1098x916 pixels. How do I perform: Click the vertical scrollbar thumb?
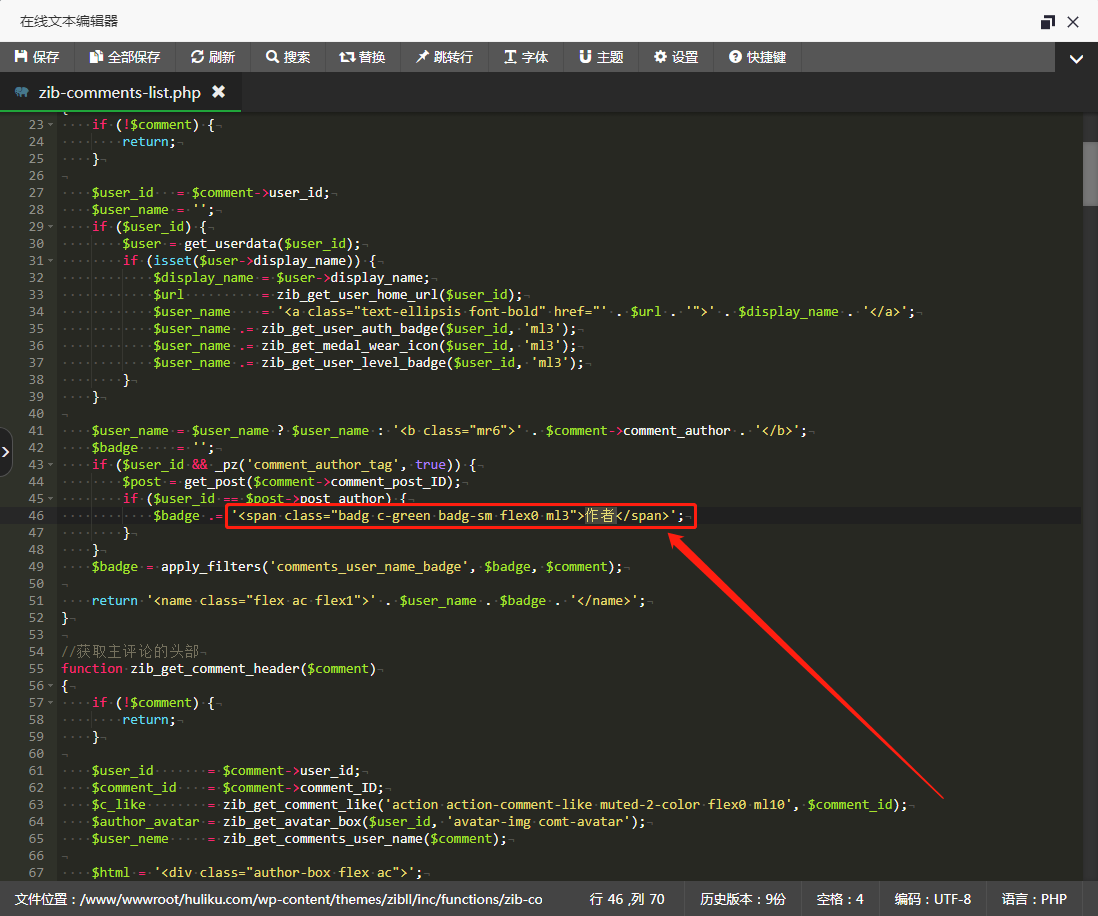(x=1090, y=173)
